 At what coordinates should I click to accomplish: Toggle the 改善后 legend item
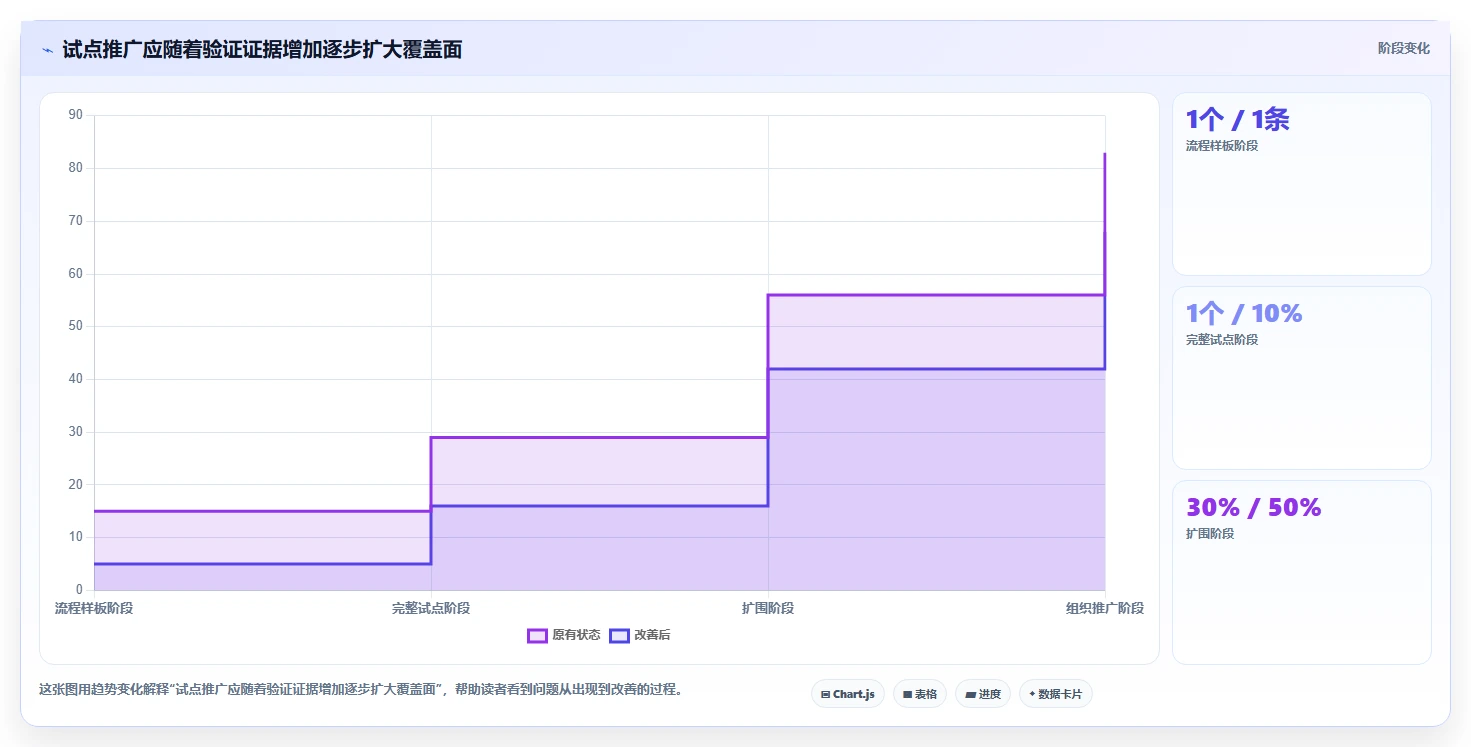pos(640,635)
